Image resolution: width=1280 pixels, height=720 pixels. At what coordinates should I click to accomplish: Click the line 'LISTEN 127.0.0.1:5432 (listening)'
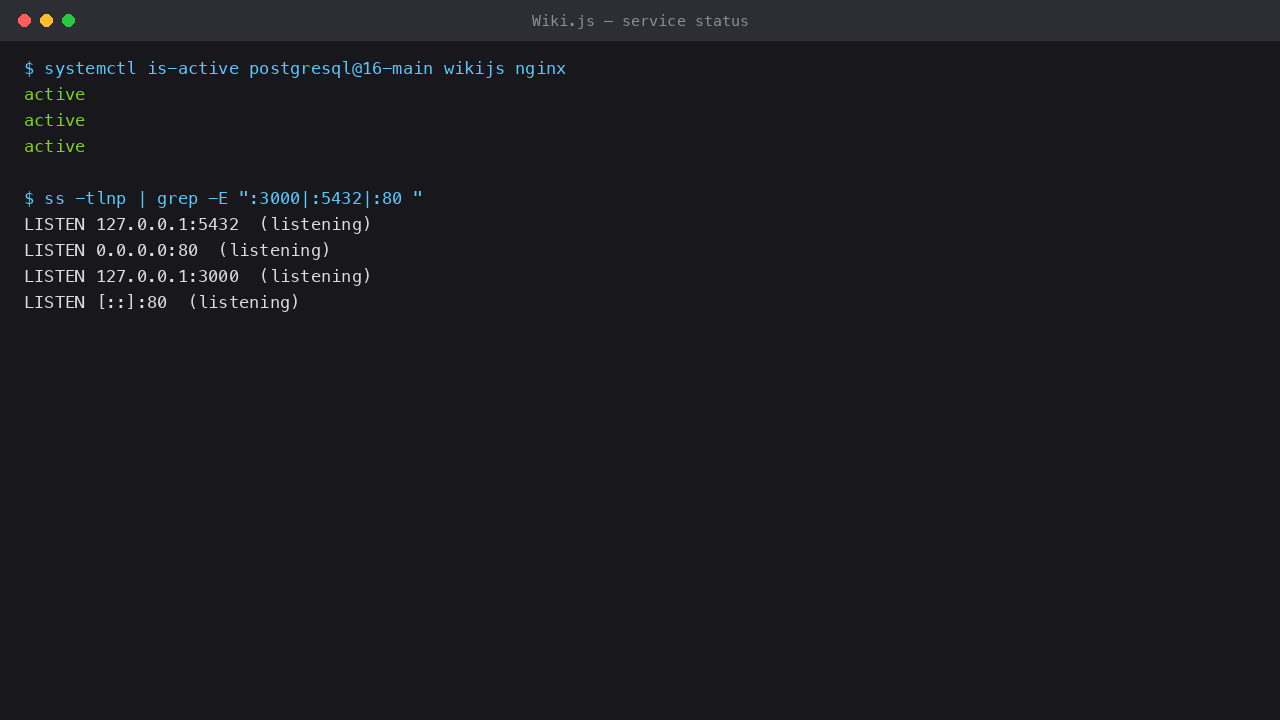(198, 224)
